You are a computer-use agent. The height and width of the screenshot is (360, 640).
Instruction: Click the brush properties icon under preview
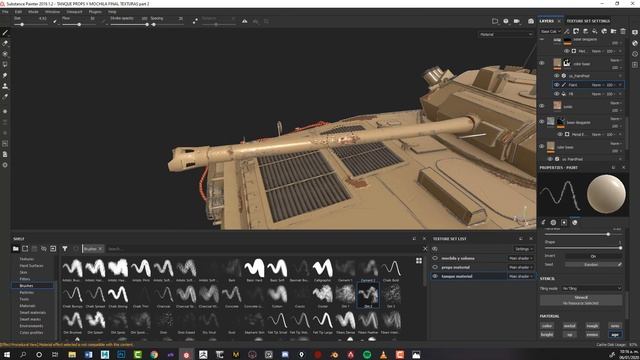[543, 222]
